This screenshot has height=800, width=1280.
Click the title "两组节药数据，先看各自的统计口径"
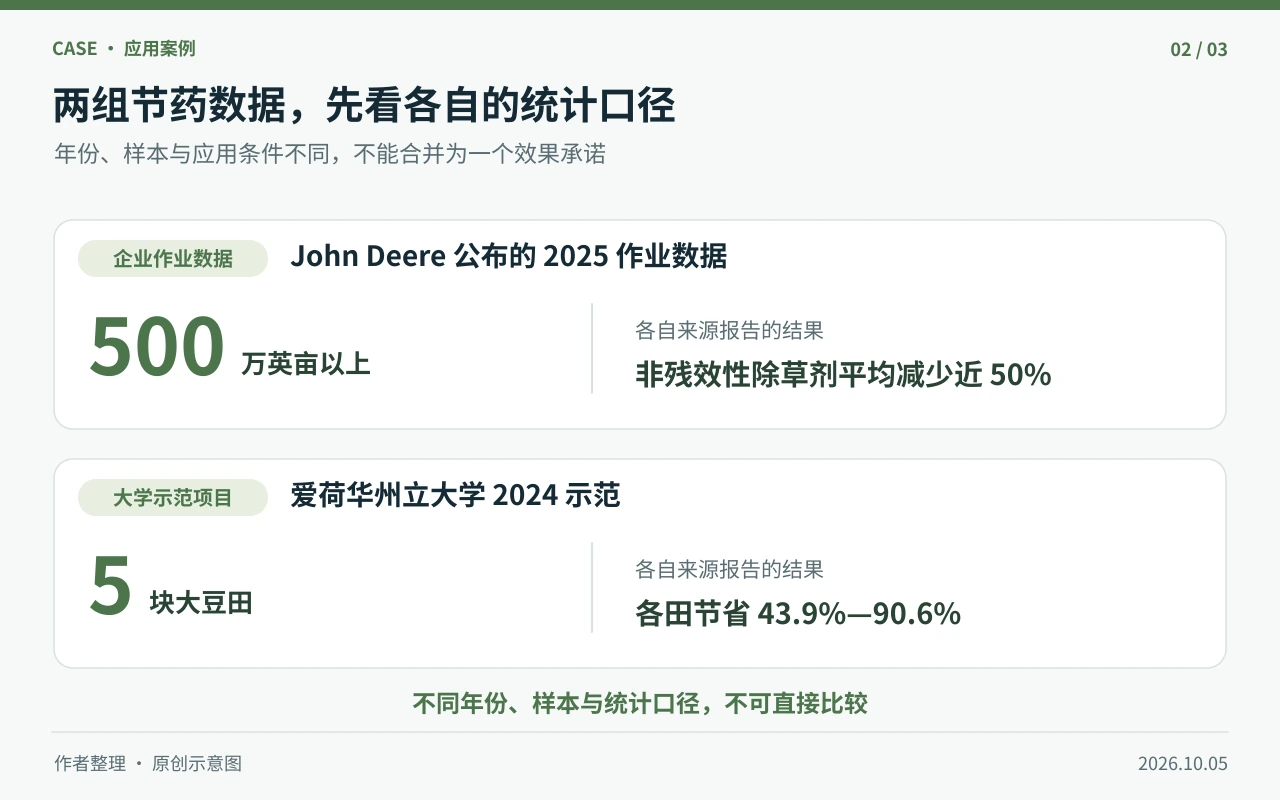click(364, 105)
